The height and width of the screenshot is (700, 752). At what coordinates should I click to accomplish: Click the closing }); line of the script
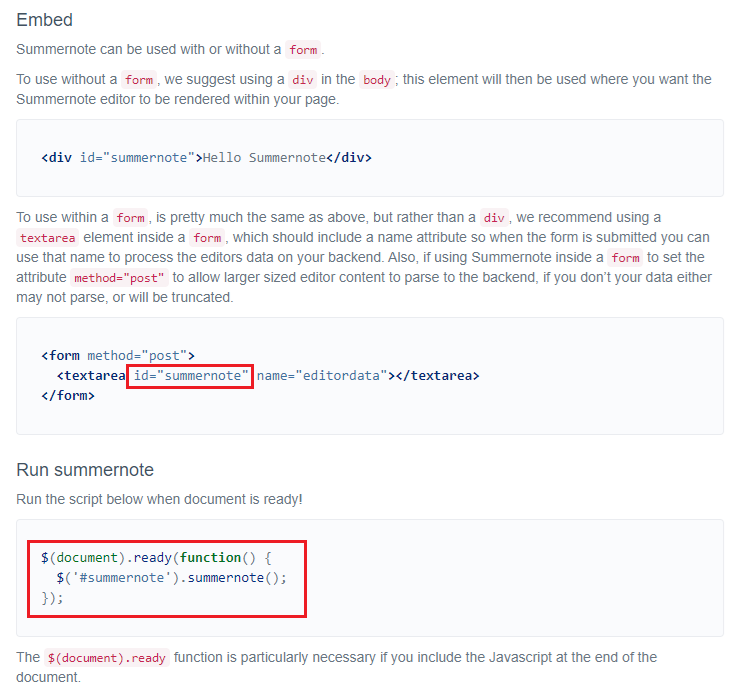(x=52, y=598)
